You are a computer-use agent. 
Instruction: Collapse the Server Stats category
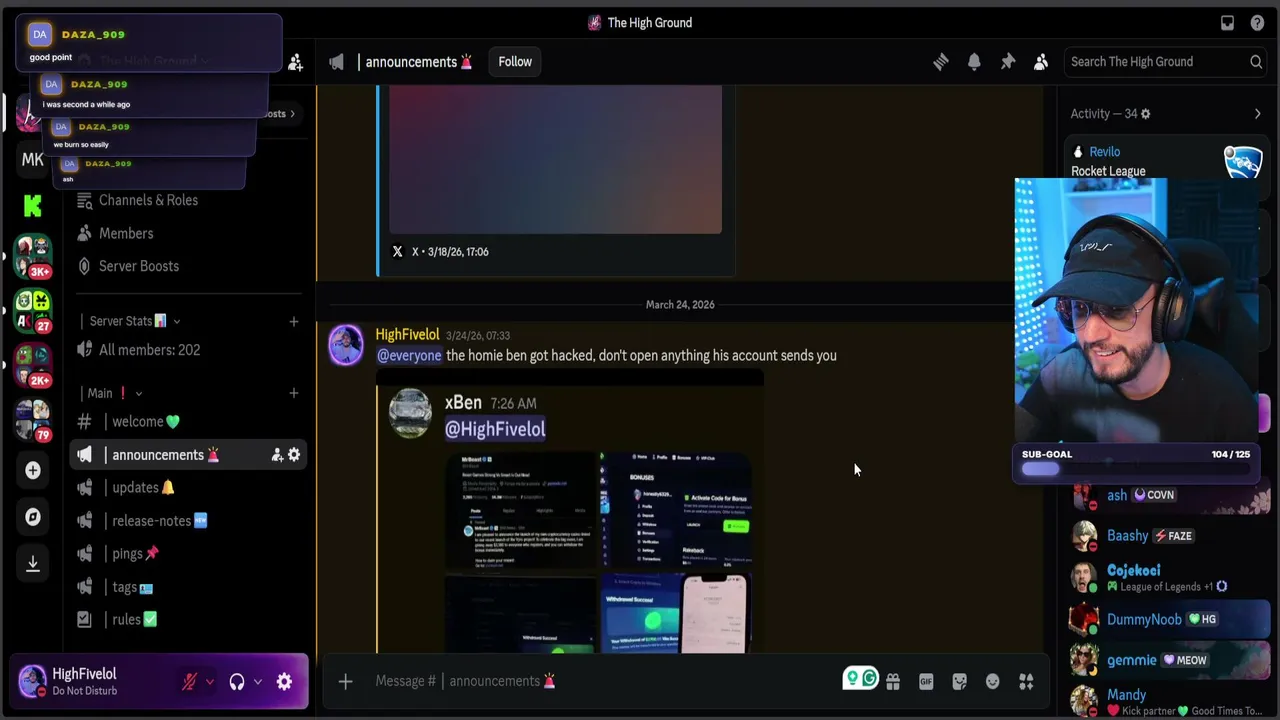pos(135,321)
